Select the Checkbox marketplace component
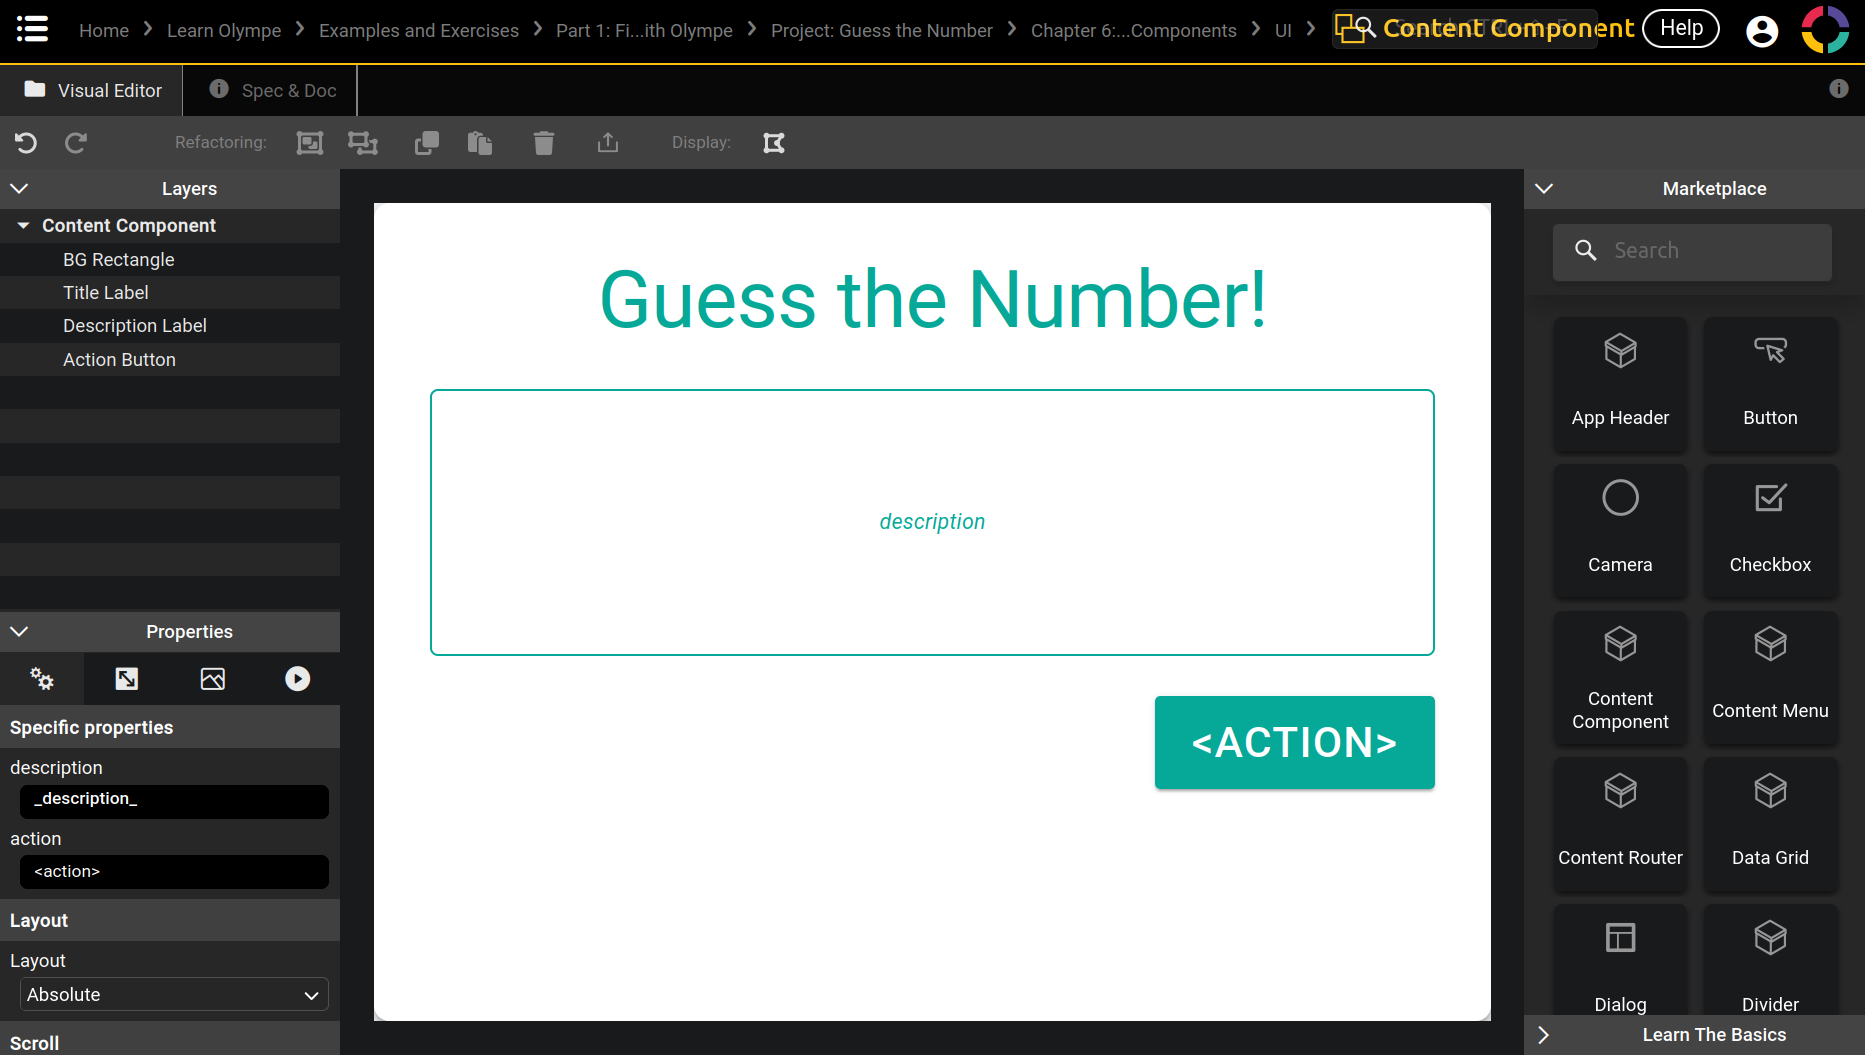The width and height of the screenshot is (1865, 1055). coord(1770,531)
